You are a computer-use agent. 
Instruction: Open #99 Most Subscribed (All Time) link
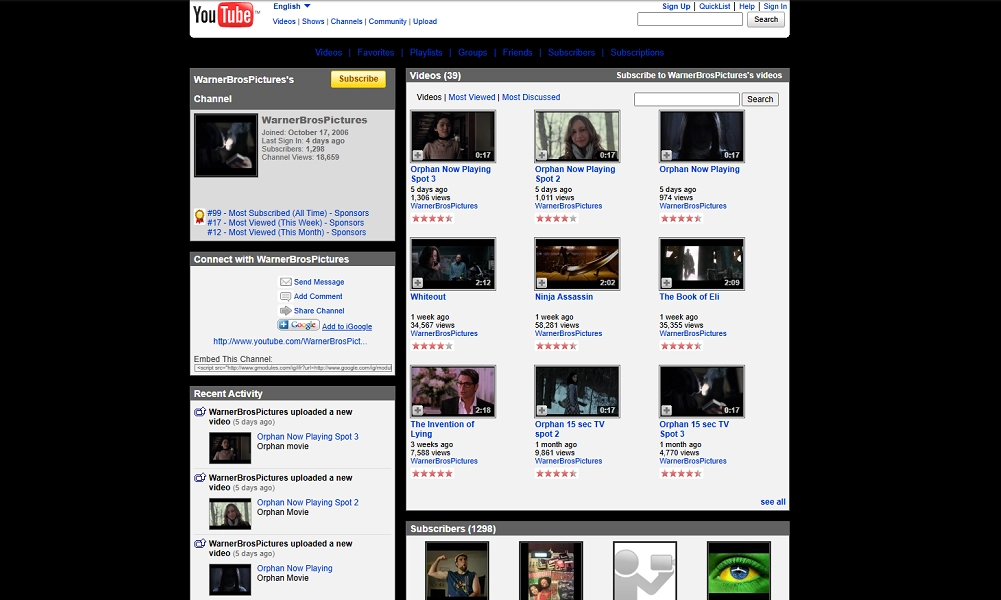click(288, 213)
